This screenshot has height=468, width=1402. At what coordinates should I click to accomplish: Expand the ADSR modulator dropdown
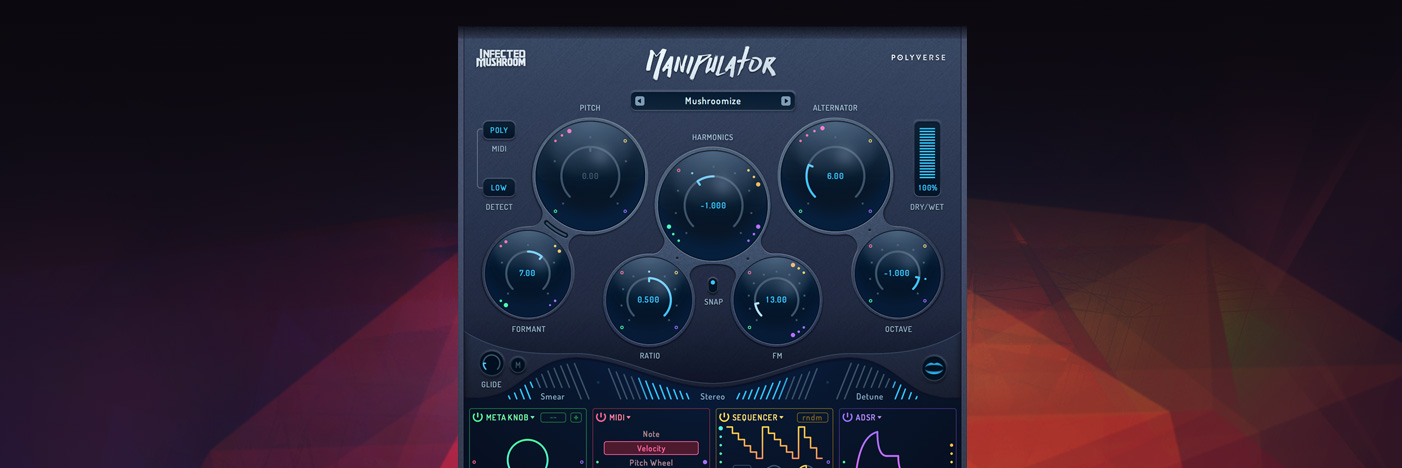point(880,418)
